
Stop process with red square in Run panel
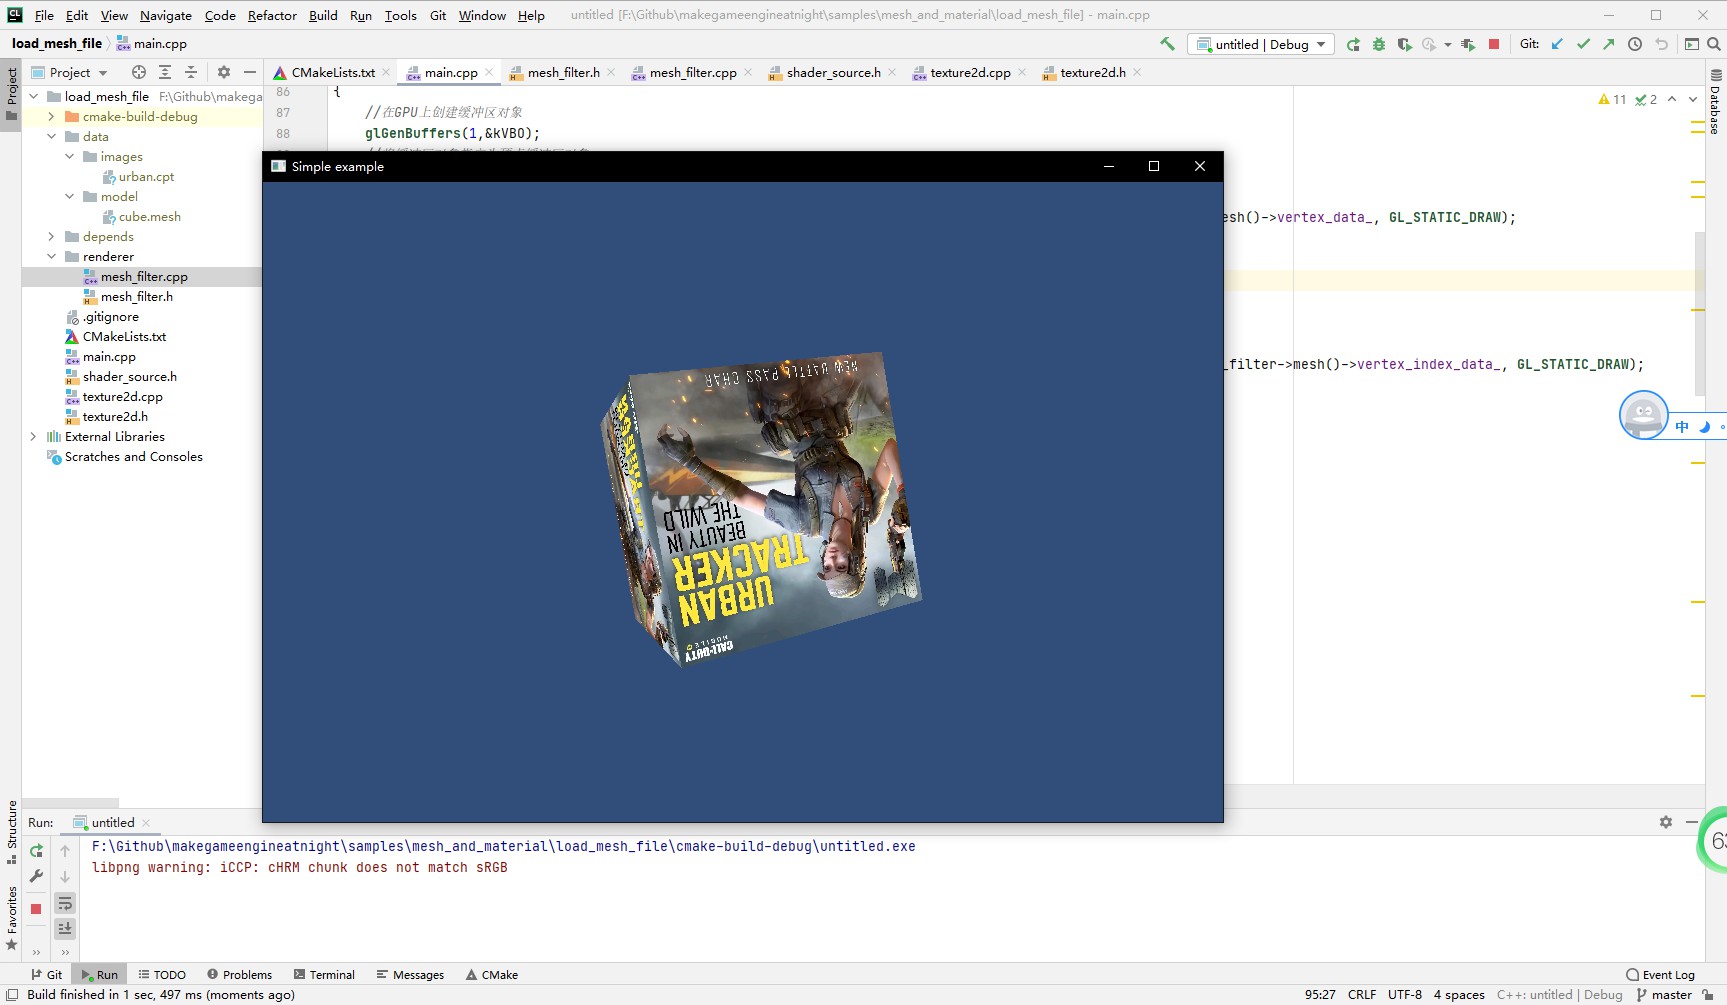click(x=36, y=909)
